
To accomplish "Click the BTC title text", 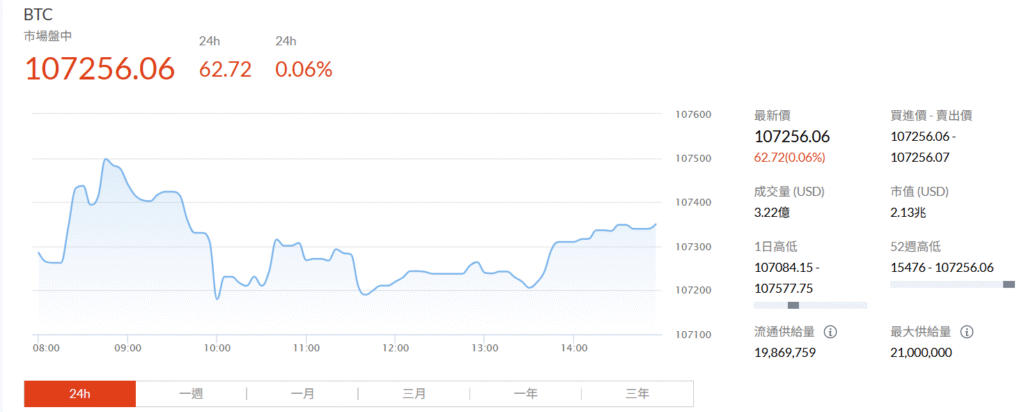I will [x=38, y=15].
